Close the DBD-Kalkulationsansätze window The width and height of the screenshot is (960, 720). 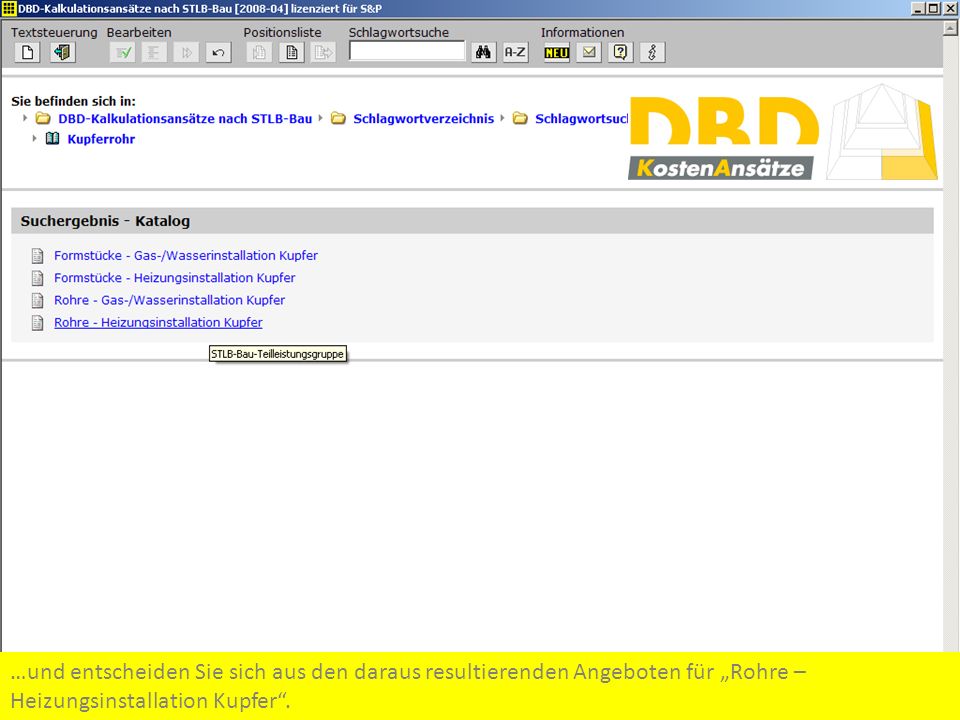tap(949, 9)
